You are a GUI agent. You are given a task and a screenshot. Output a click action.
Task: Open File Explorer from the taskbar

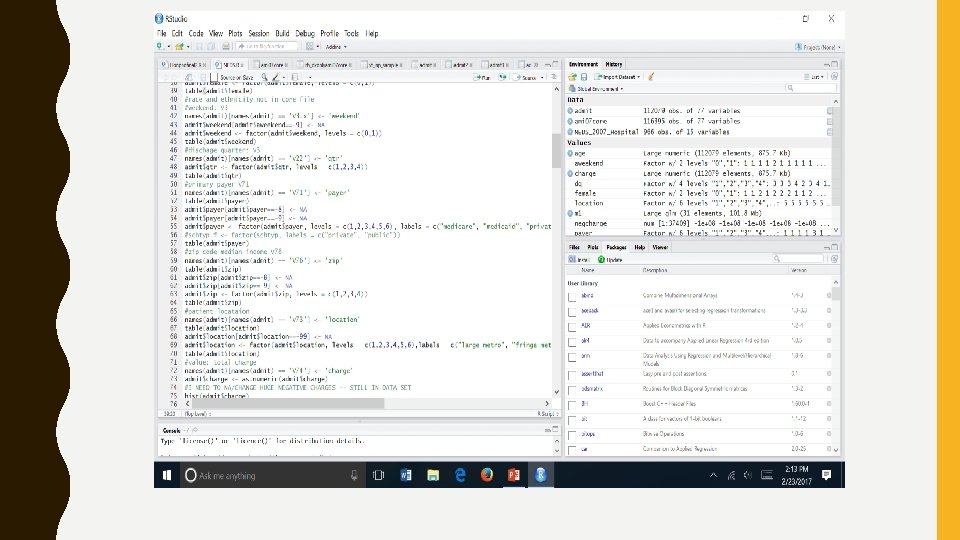(x=433, y=475)
